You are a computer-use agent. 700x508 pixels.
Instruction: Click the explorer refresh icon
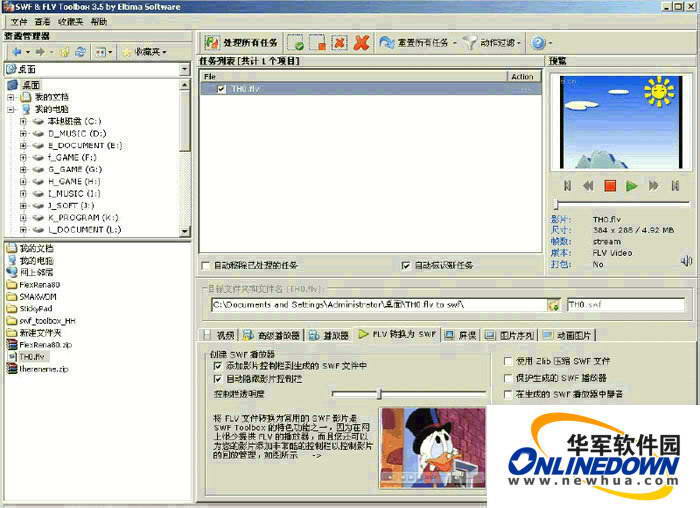pos(80,52)
